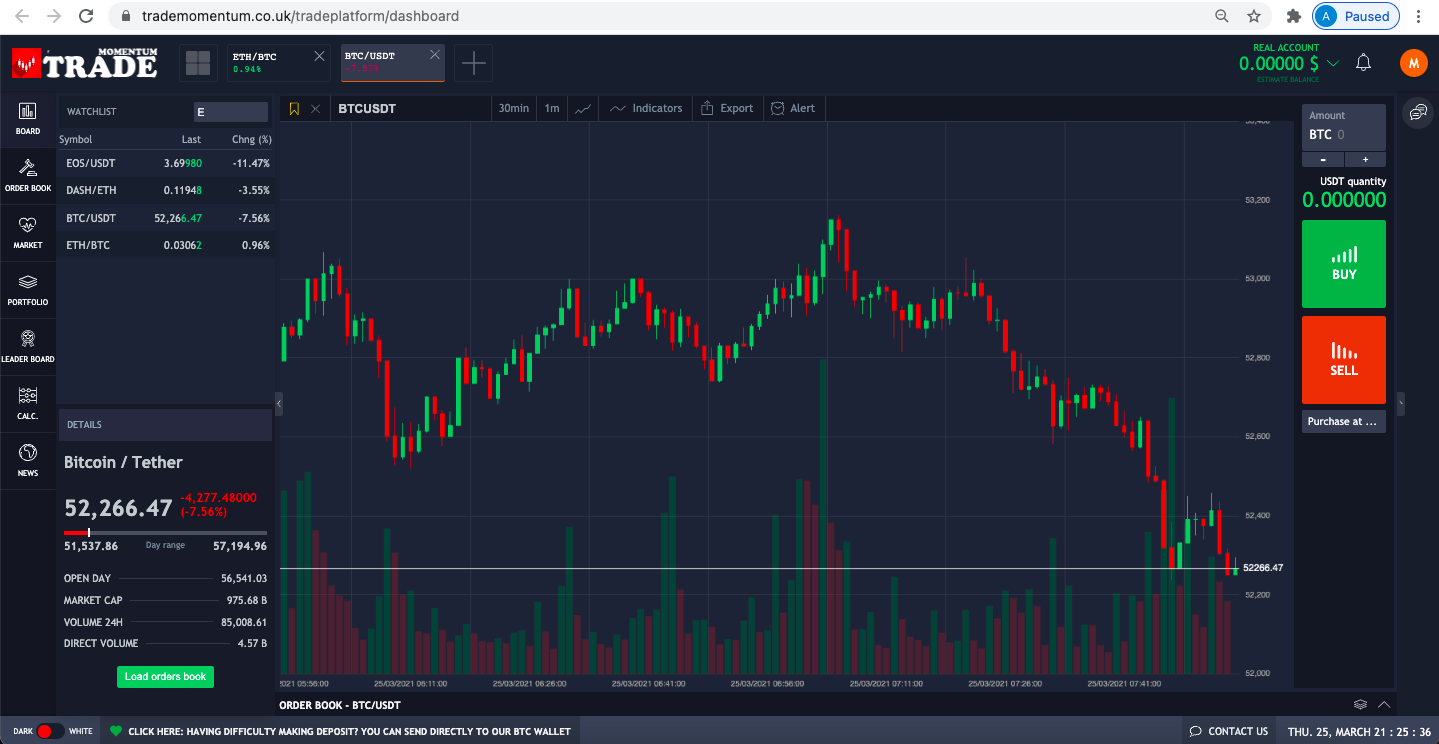
Task: Click the watchlist search field
Action: pyautogui.click(x=231, y=112)
